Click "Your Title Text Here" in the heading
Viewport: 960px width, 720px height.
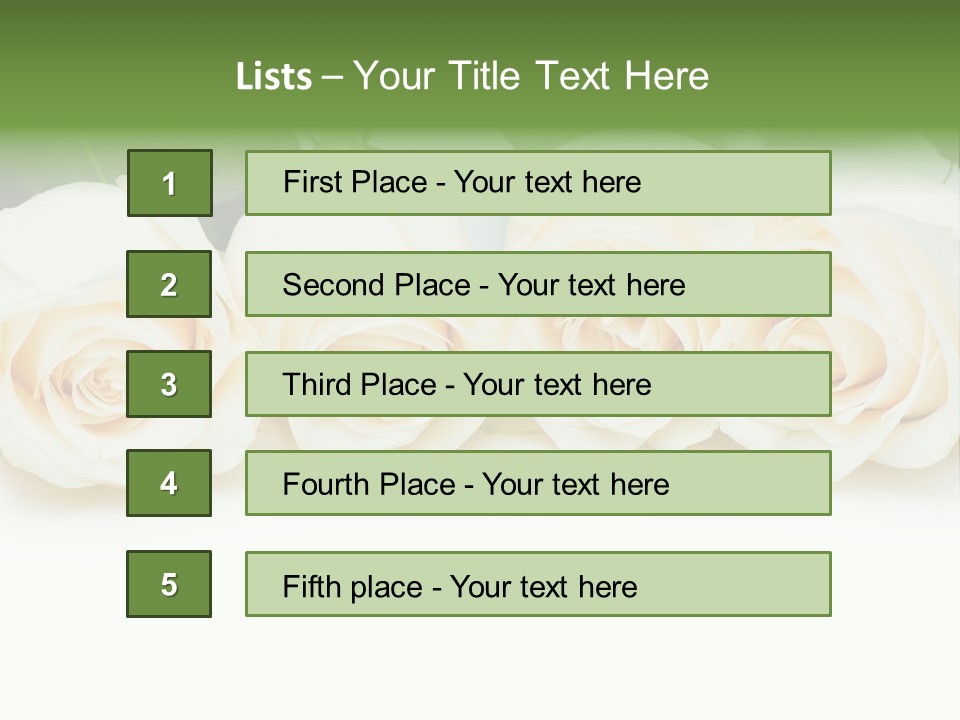[x=531, y=76]
